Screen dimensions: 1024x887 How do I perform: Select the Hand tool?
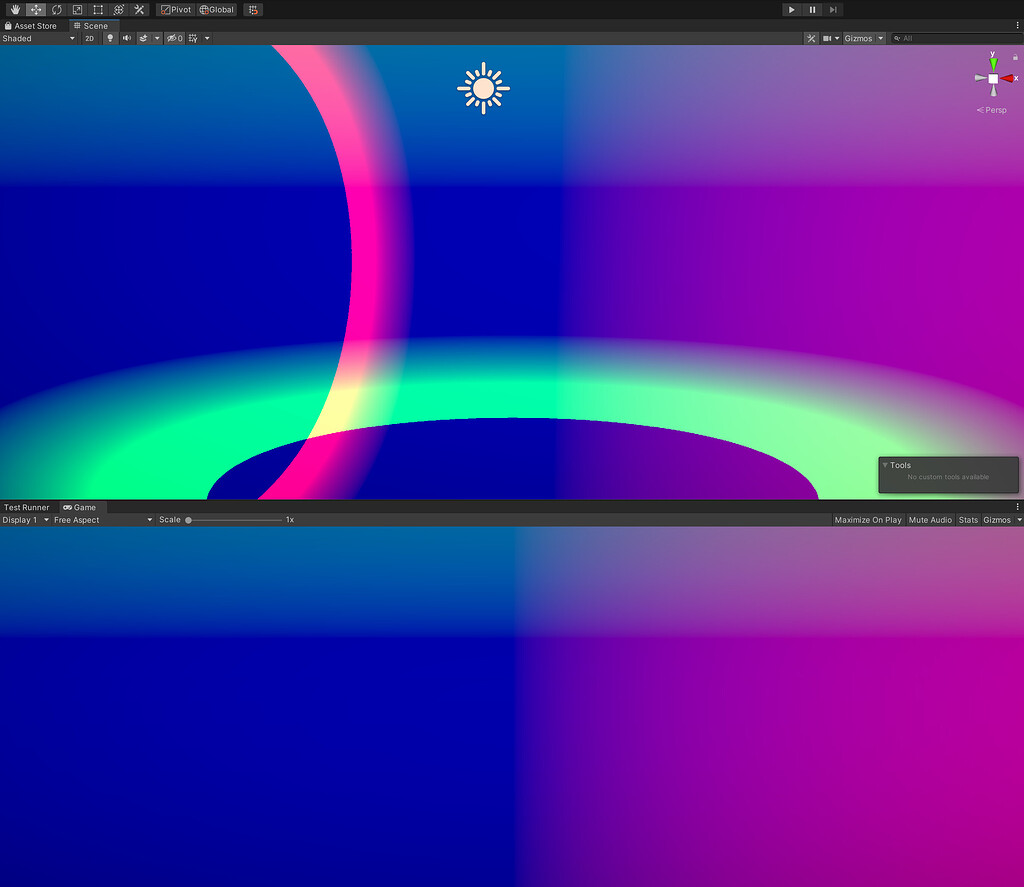(x=14, y=9)
